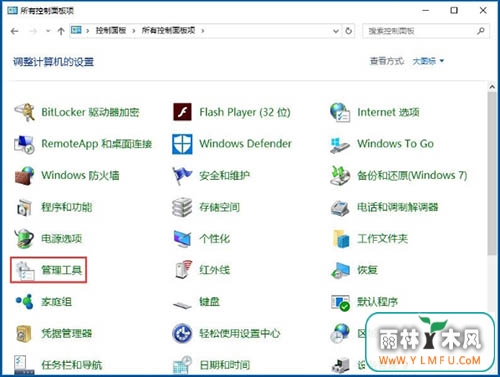Open the 管理工具 gear icon
This screenshot has width=500, height=377.
coord(25,270)
